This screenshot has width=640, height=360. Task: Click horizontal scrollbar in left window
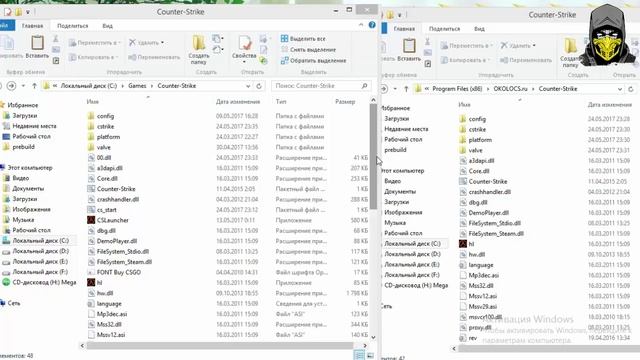point(220,346)
